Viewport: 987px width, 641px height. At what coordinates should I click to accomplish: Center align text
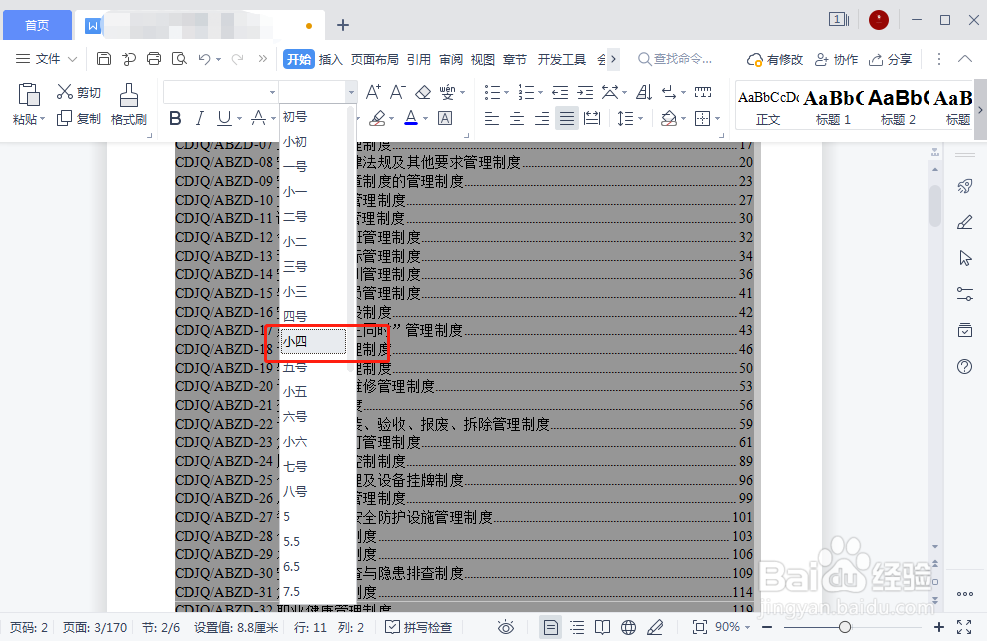(517, 118)
